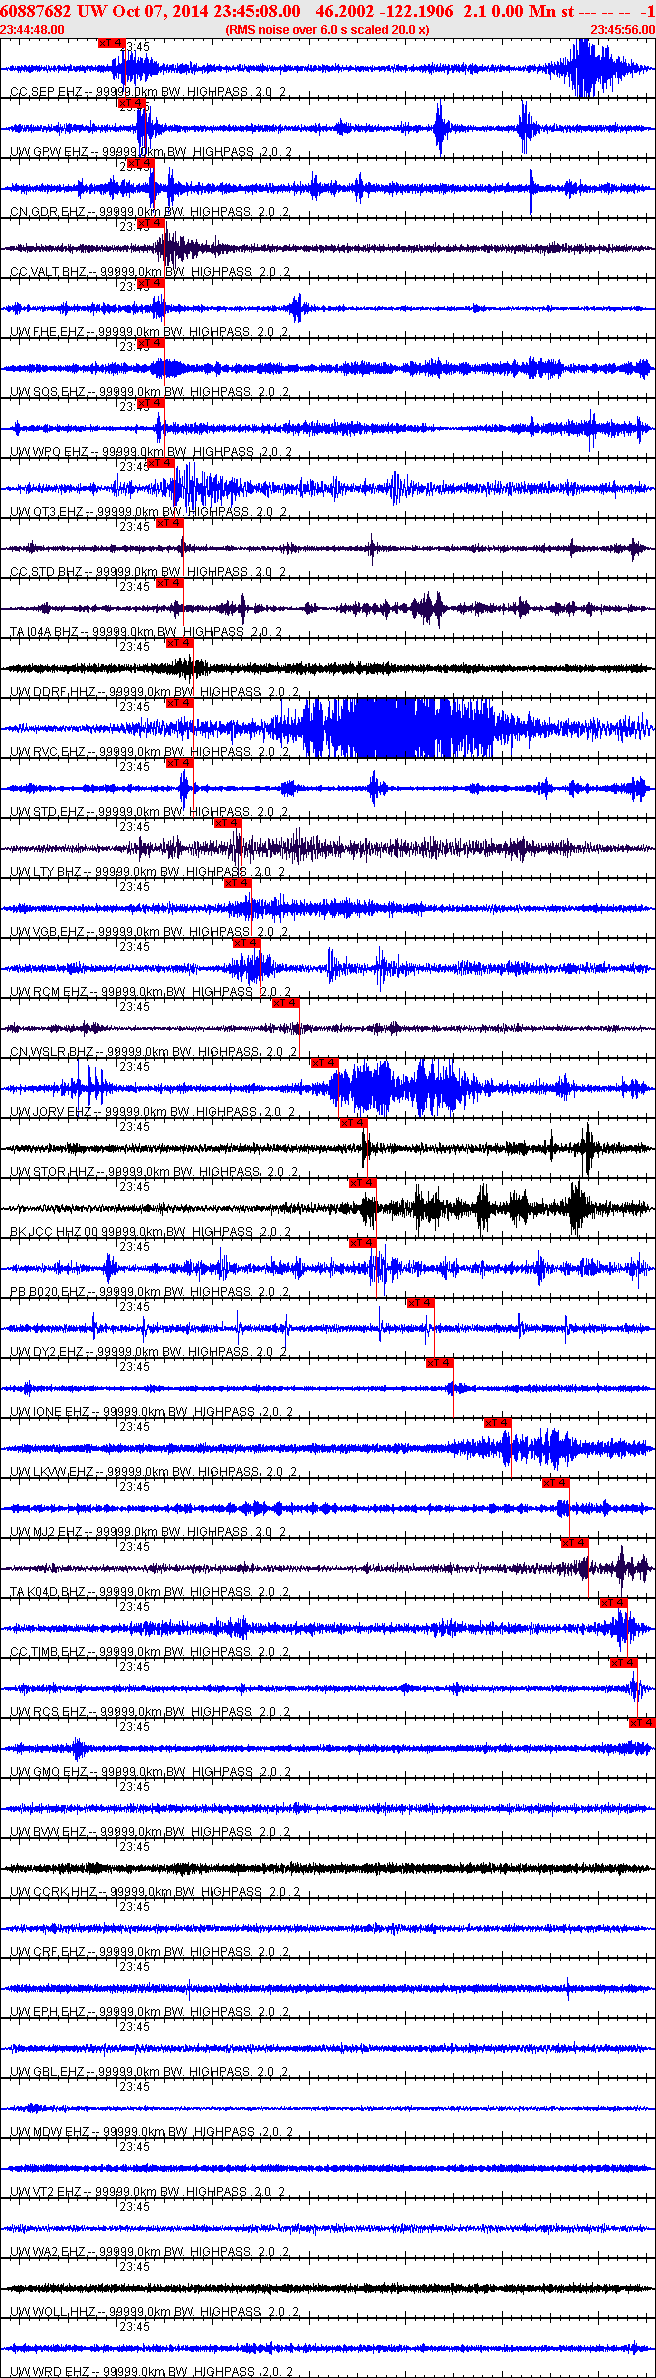Click the CC.TIMB.EHZ station label
The image size is (656, 2378).
point(150,1652)
